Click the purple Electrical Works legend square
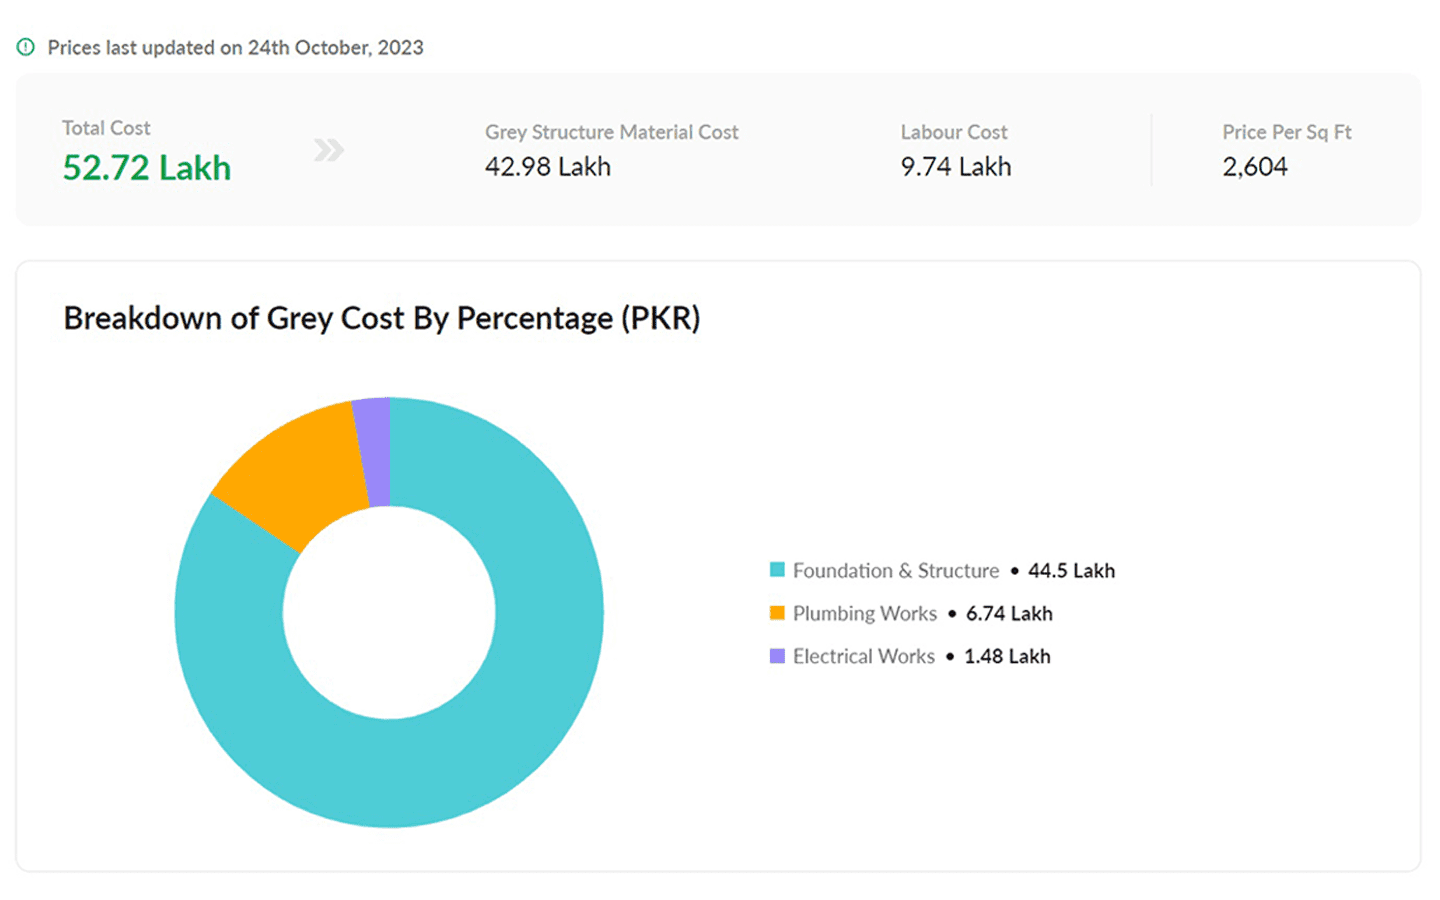 [777, 656]
